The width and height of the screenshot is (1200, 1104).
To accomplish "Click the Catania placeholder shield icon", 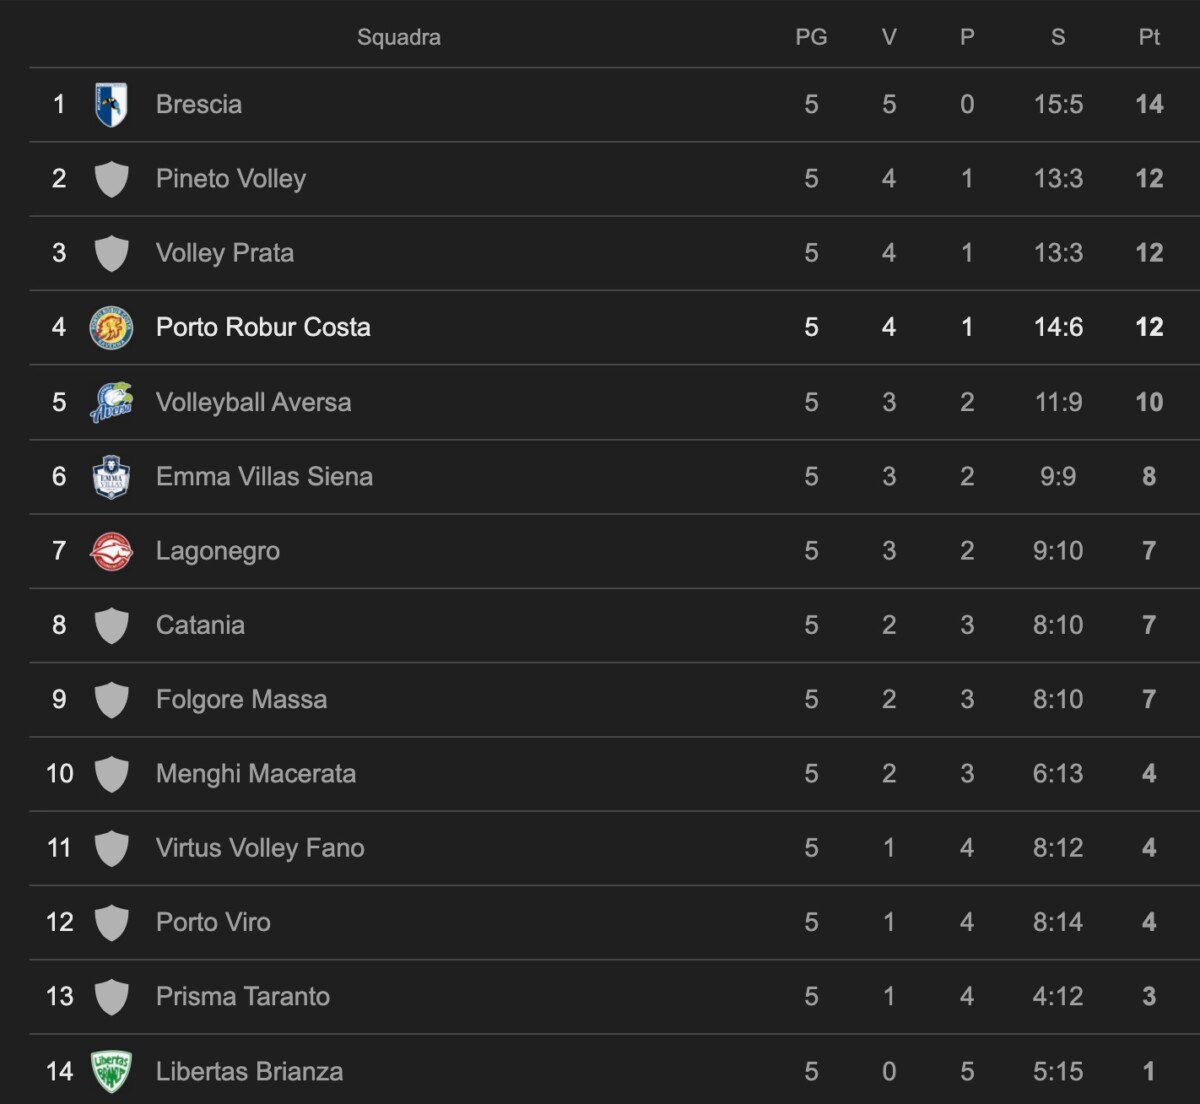I will pos(111,625).
